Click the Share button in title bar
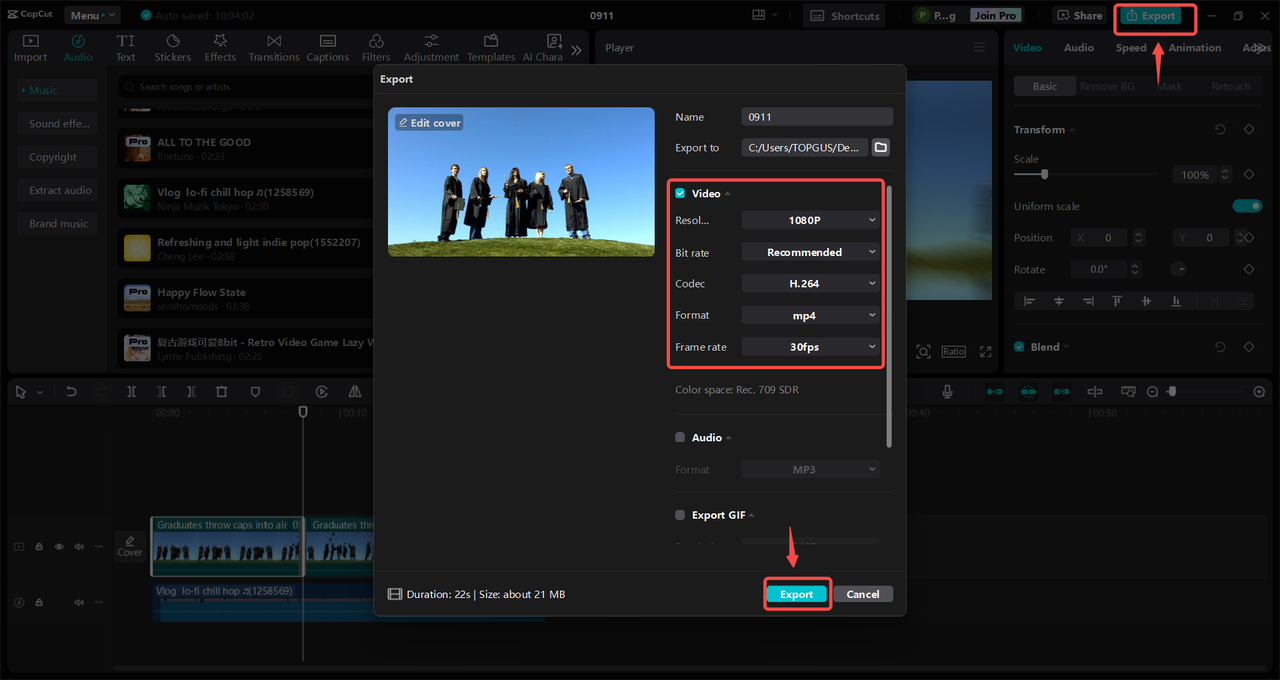1280x680 pixels. (1079, 15)
